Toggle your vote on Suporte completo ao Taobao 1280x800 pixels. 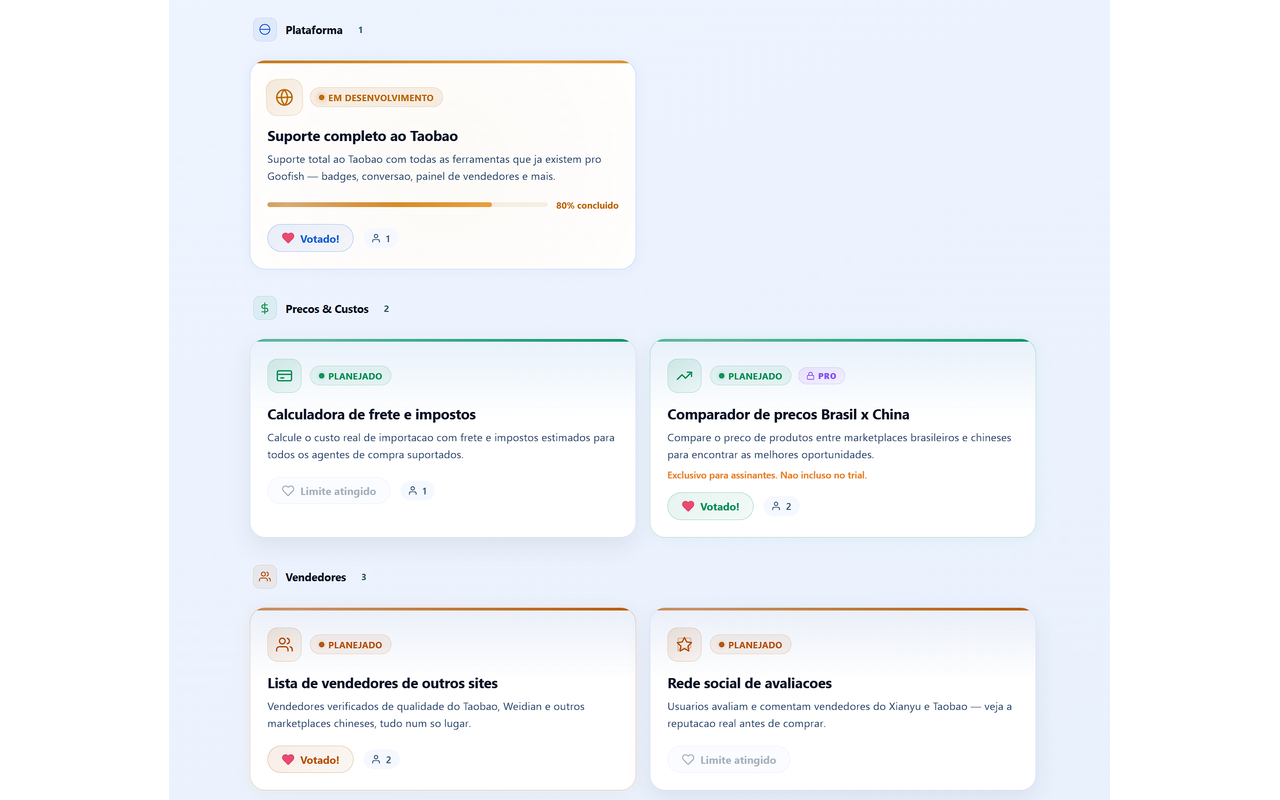click(310, 238)
